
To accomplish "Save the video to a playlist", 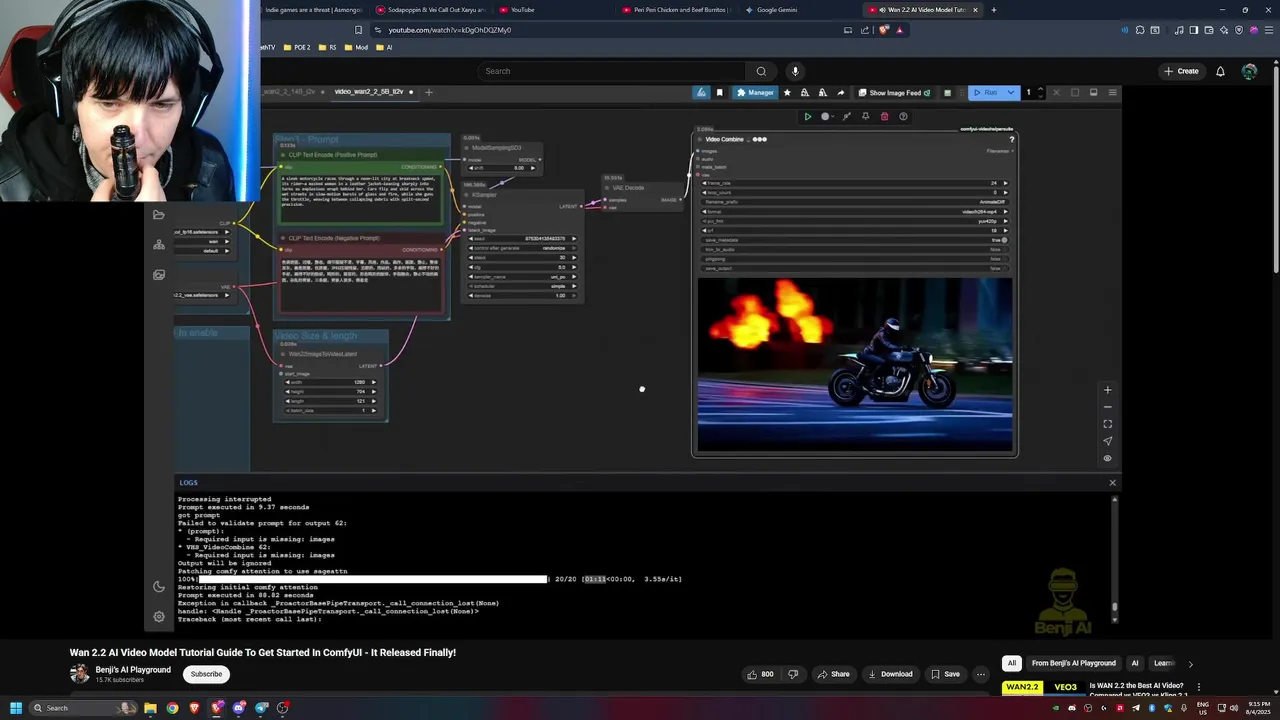I will tap(945, 674).
